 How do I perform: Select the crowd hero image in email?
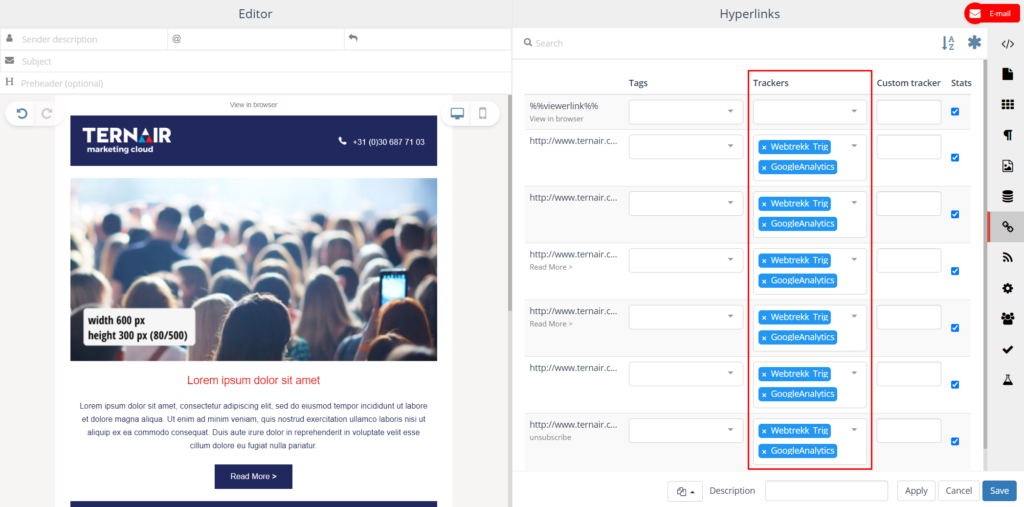pyautogui.click(x=253, y=269)
